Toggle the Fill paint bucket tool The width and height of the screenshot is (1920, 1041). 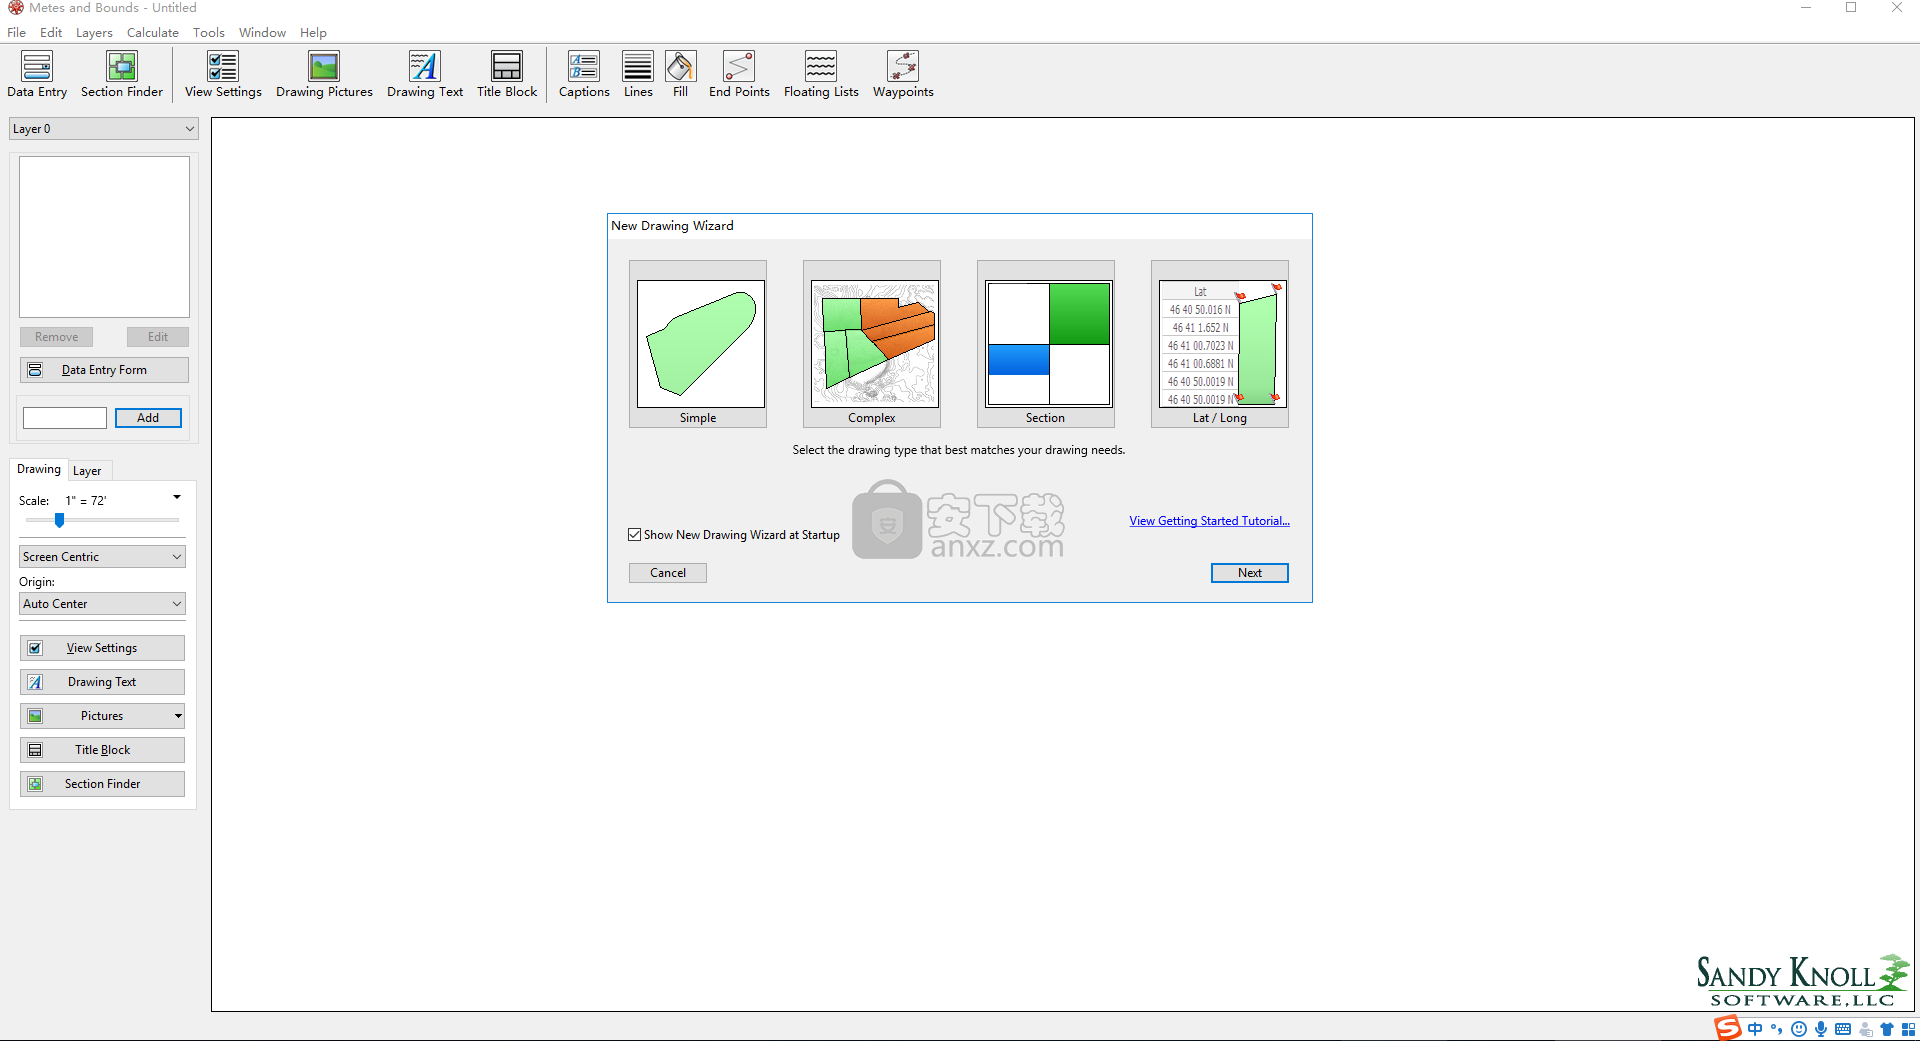(680, 75)
